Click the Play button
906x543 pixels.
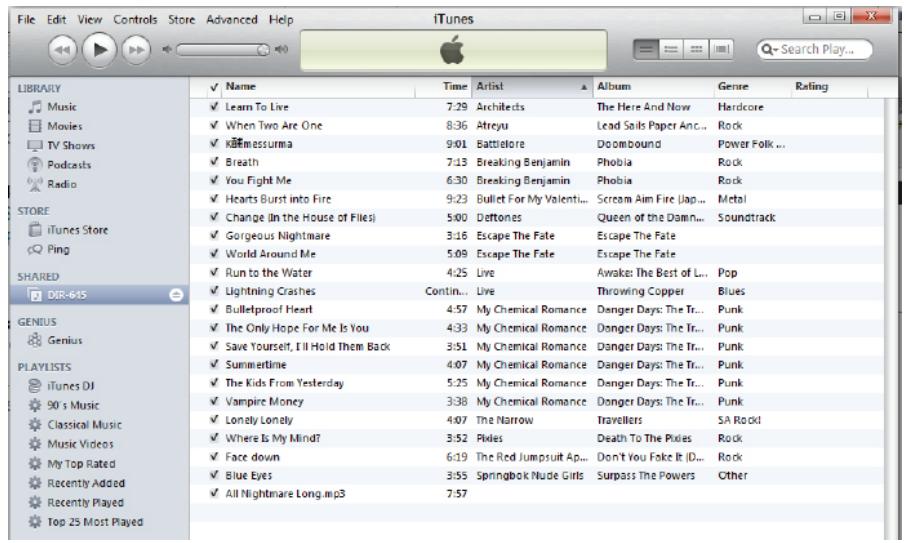coord(99,50)
